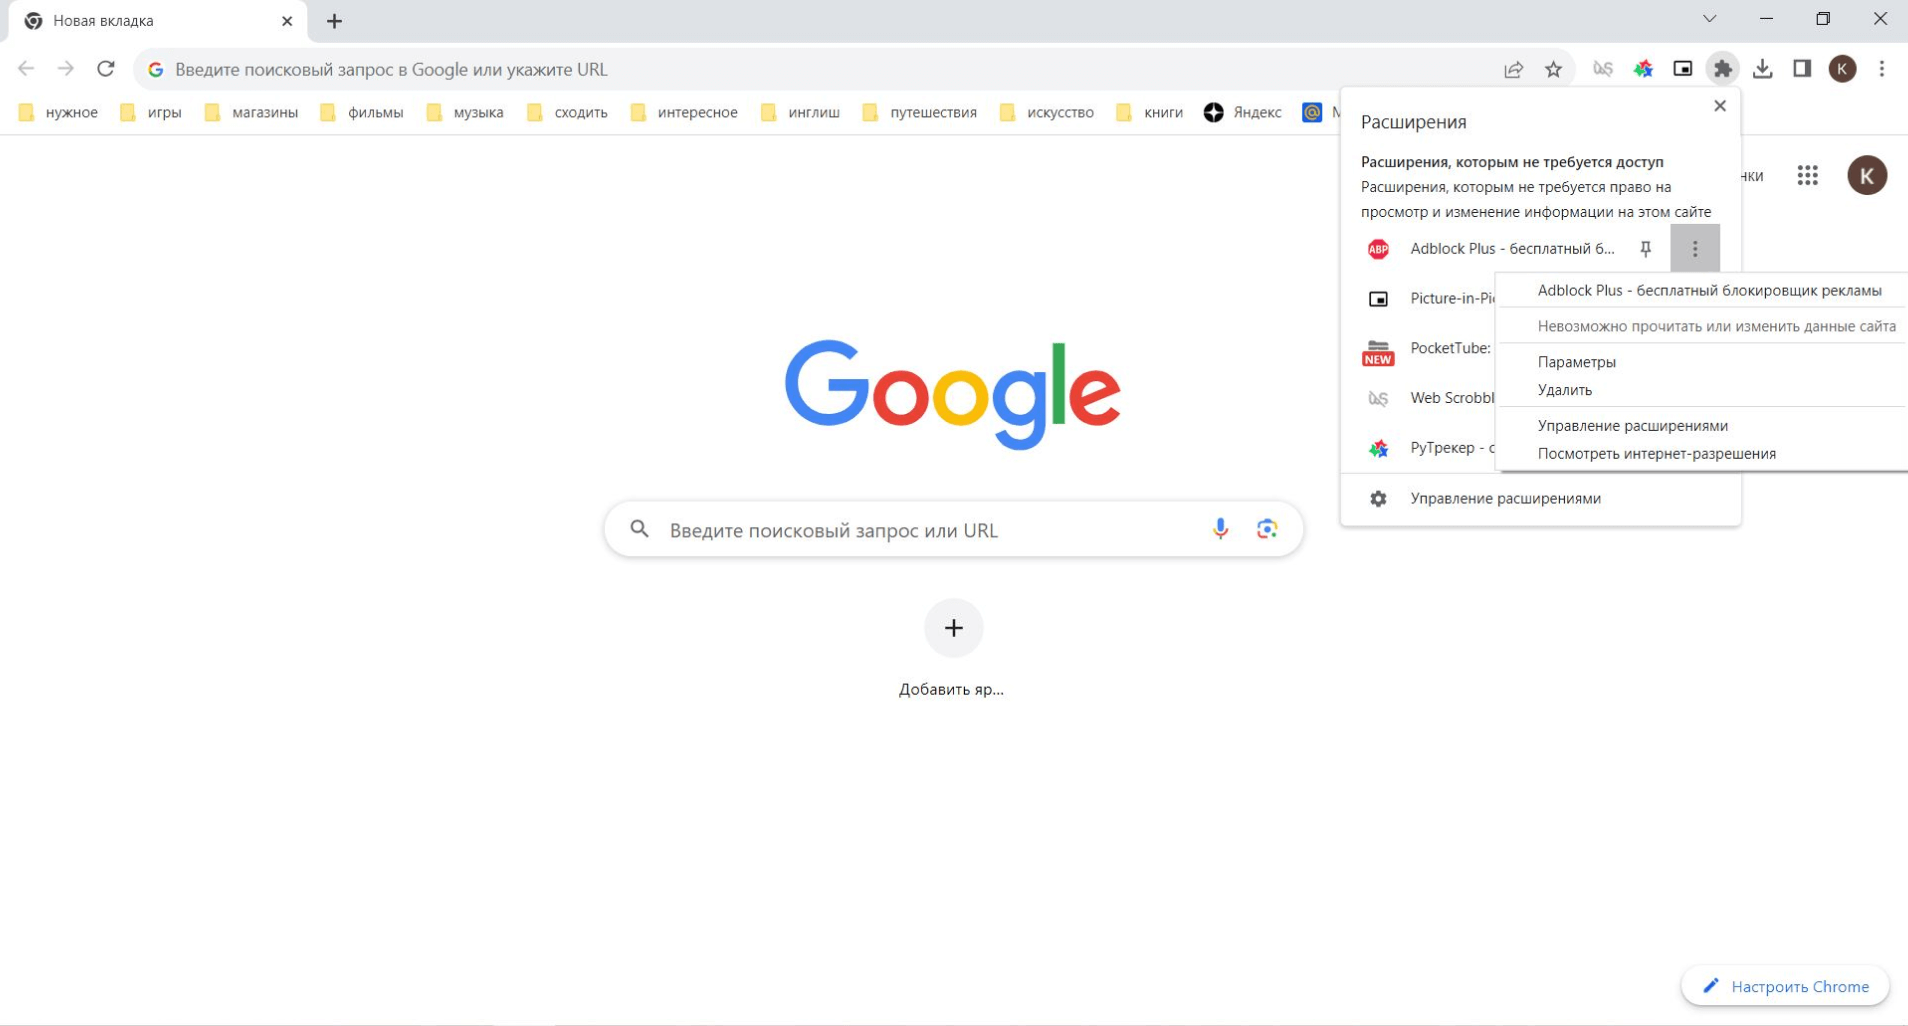This screenshot has height=1026, width=1908.
Task: Open the Google apps grid icon
Action: pos(1807,176)
